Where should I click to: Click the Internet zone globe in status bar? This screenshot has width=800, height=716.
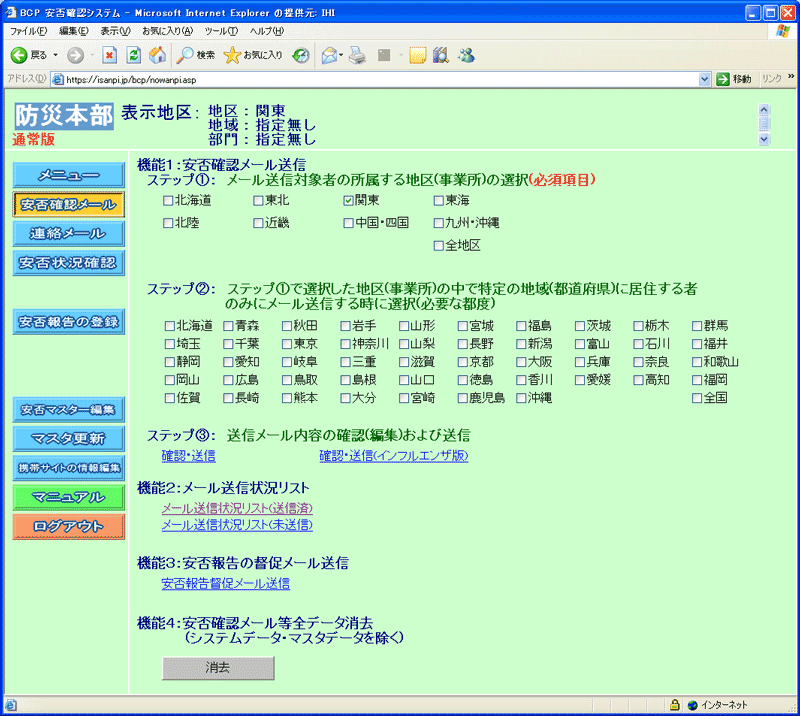(x=692, y=705)
